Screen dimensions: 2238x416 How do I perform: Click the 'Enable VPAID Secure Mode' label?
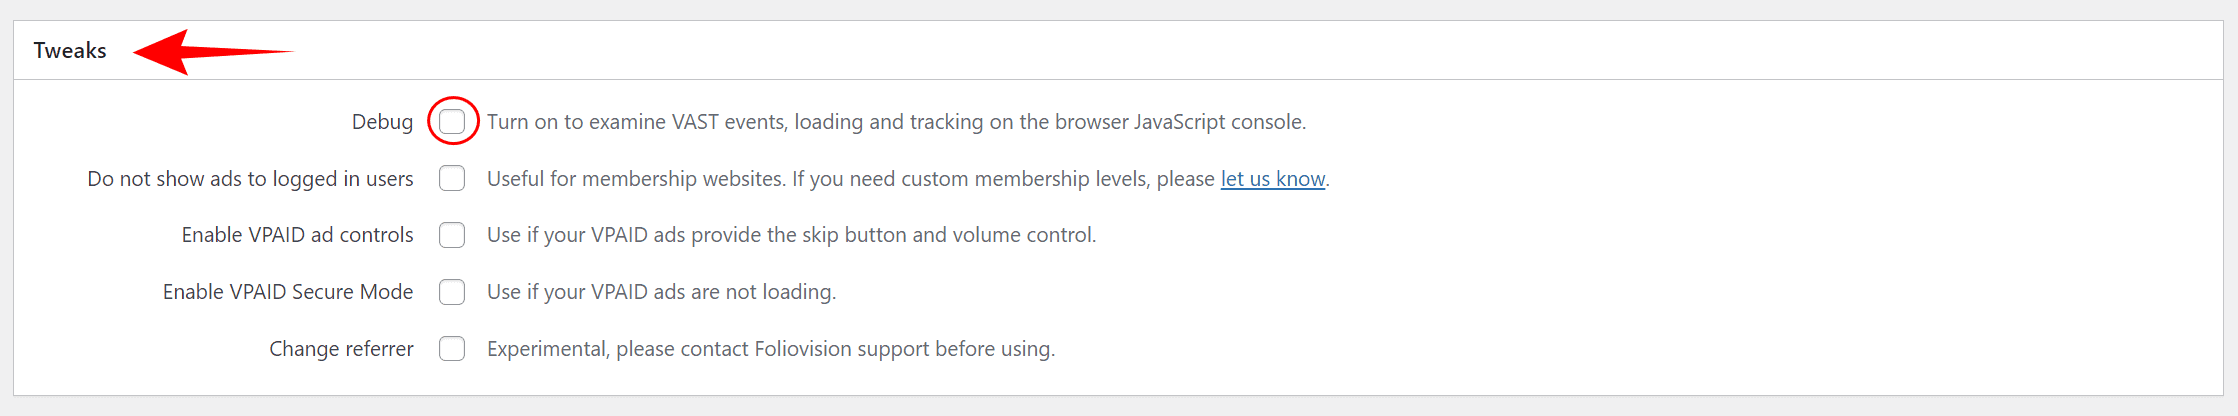click(x=288, y=292)
